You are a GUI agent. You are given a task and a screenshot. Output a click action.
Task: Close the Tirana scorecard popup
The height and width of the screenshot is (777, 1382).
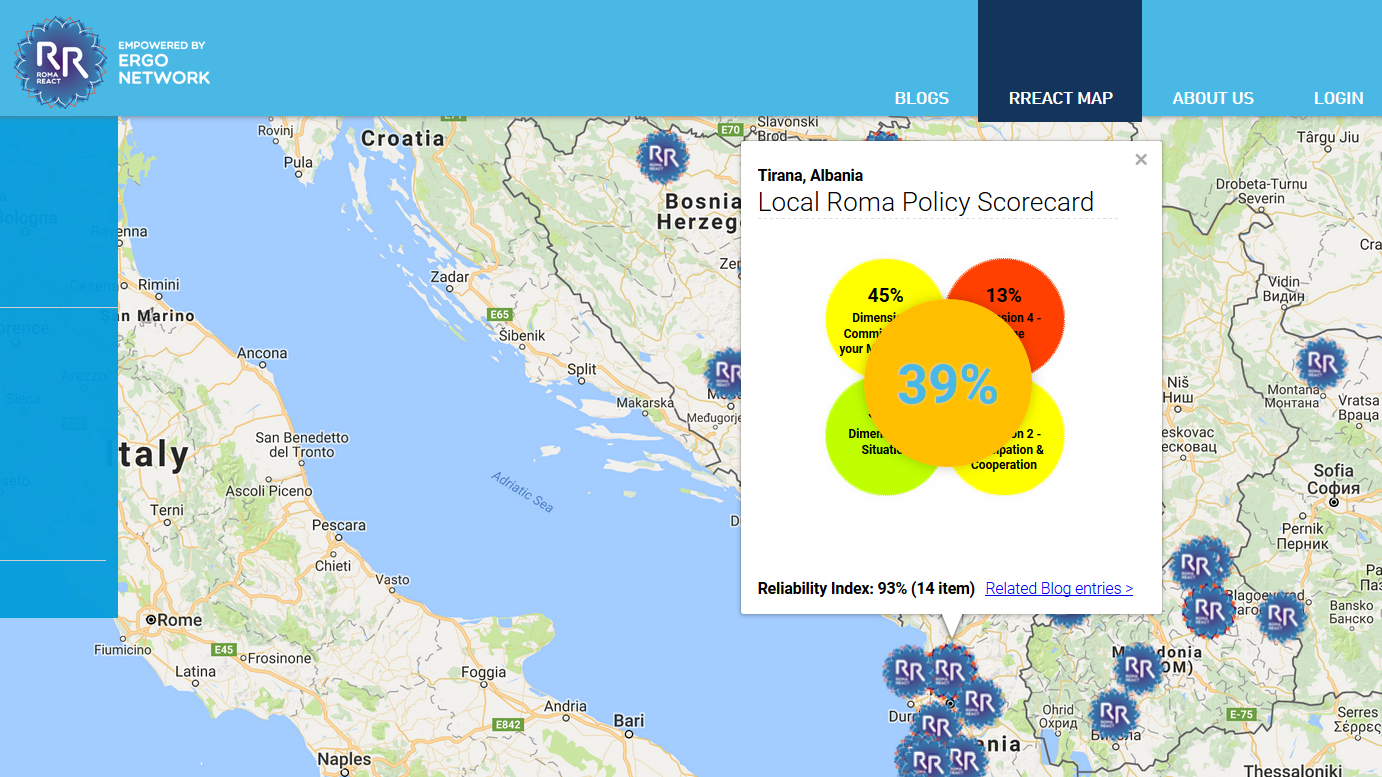pyautogui.click(x=1141, y=160)
